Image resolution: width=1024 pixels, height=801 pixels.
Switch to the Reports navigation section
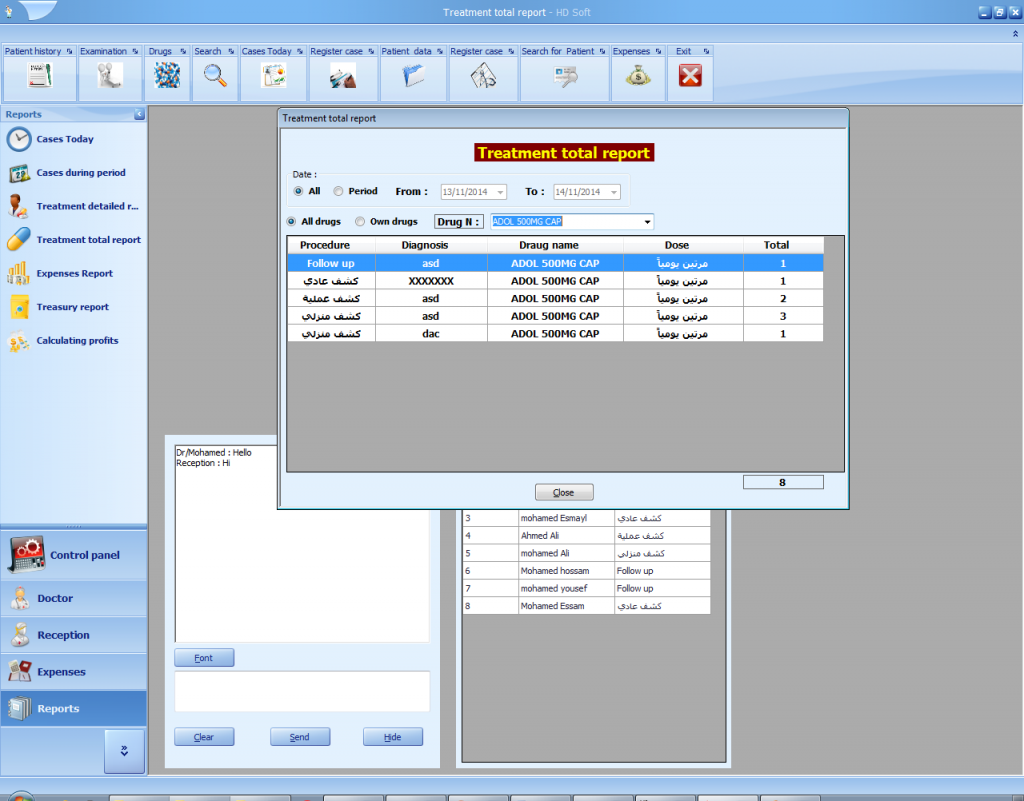tap(74, 708)
